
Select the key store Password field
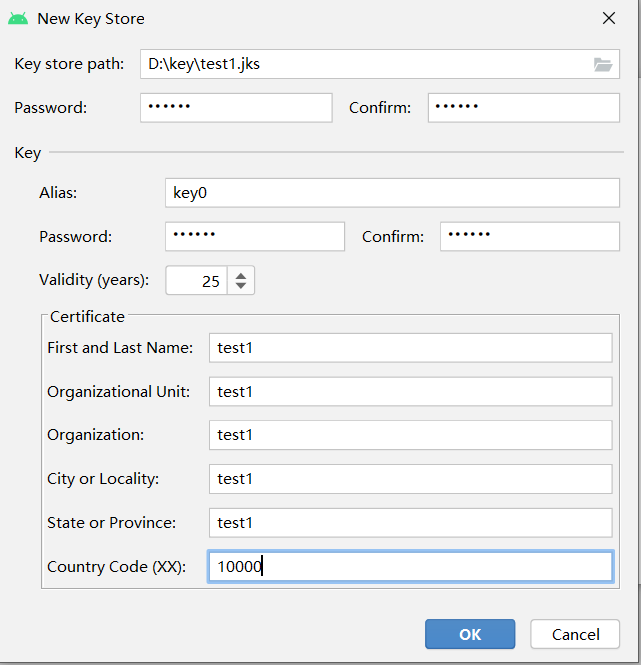tap(236, 108)
